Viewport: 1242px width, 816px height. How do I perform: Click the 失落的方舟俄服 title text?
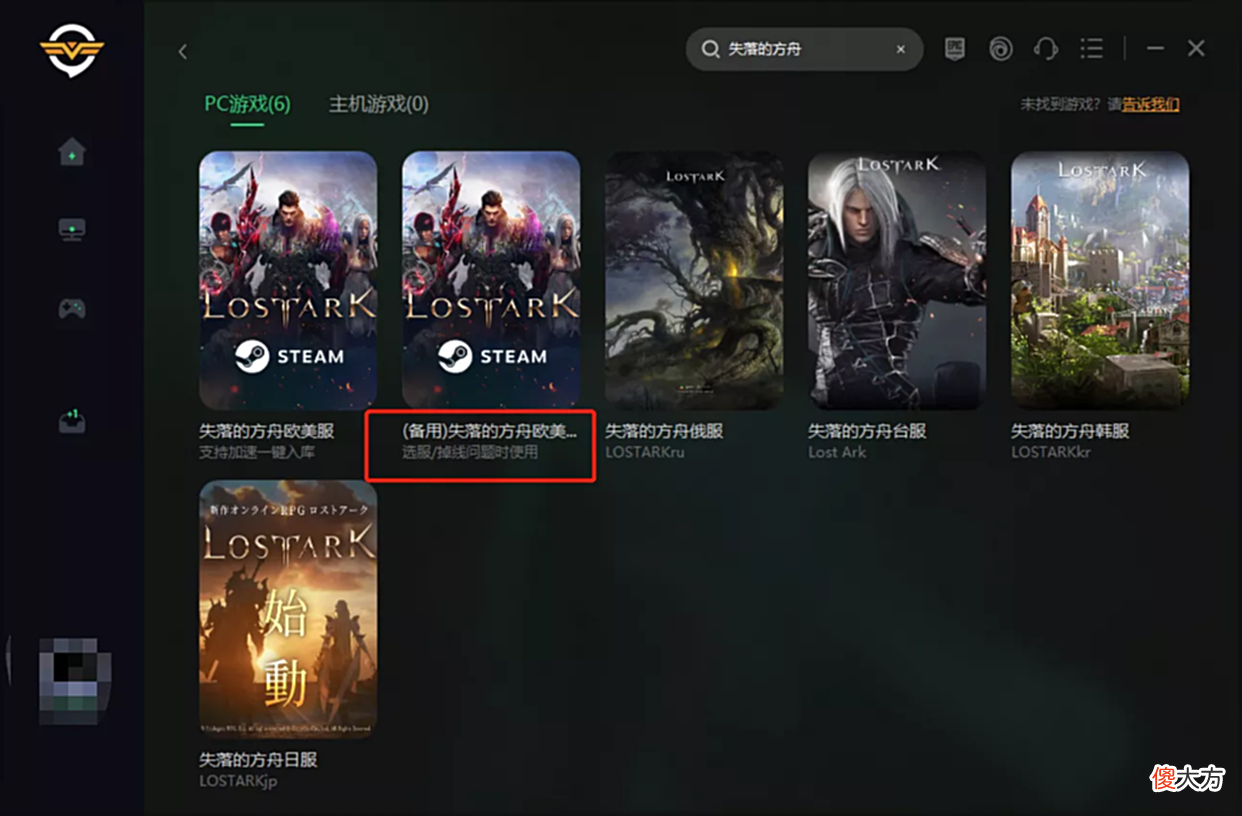[664, 431]
